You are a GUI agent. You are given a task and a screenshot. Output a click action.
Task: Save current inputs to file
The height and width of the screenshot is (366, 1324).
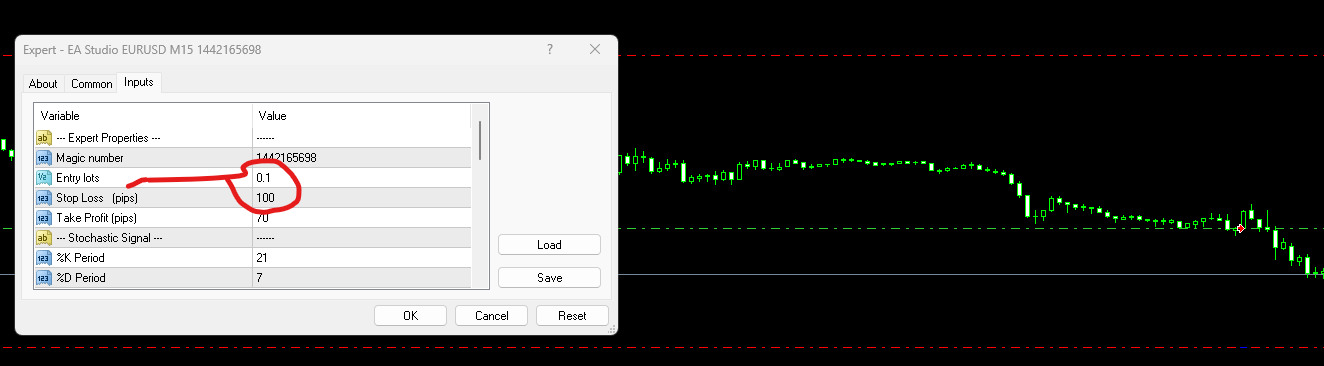coord(549,278)
